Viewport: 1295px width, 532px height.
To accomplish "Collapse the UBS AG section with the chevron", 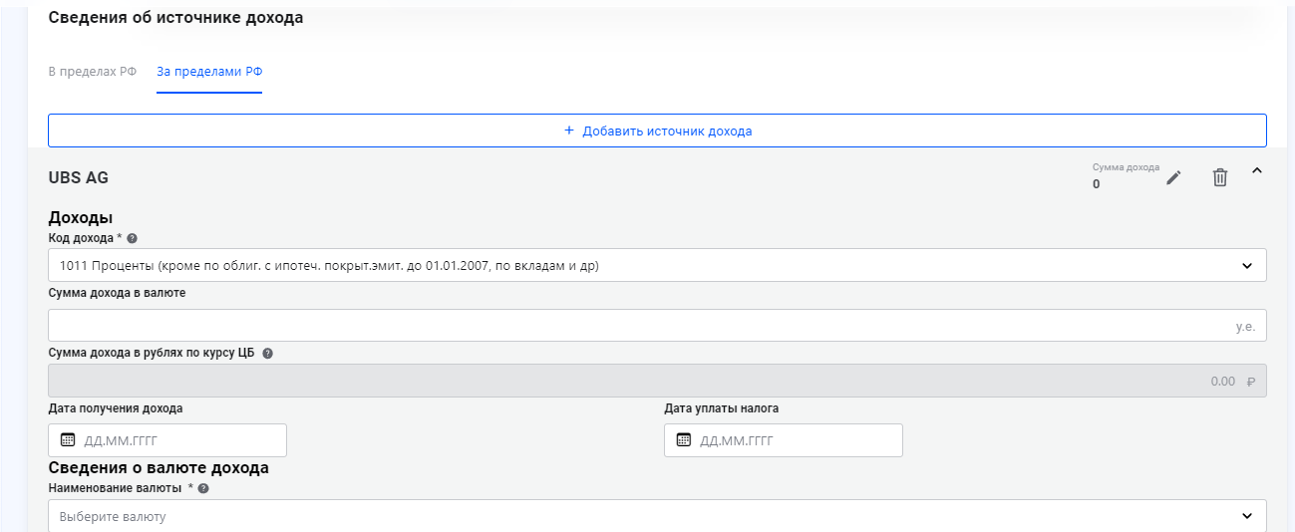I will pos(1257,172).
